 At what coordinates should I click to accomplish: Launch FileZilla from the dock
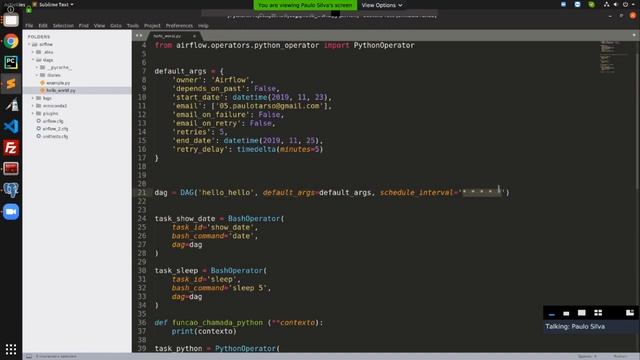[x=11, y=147]
